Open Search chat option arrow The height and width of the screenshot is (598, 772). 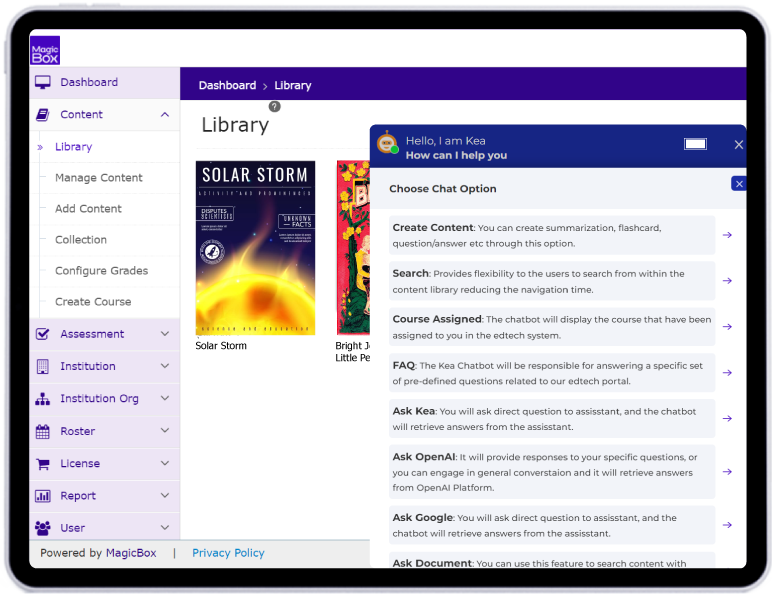727,281
